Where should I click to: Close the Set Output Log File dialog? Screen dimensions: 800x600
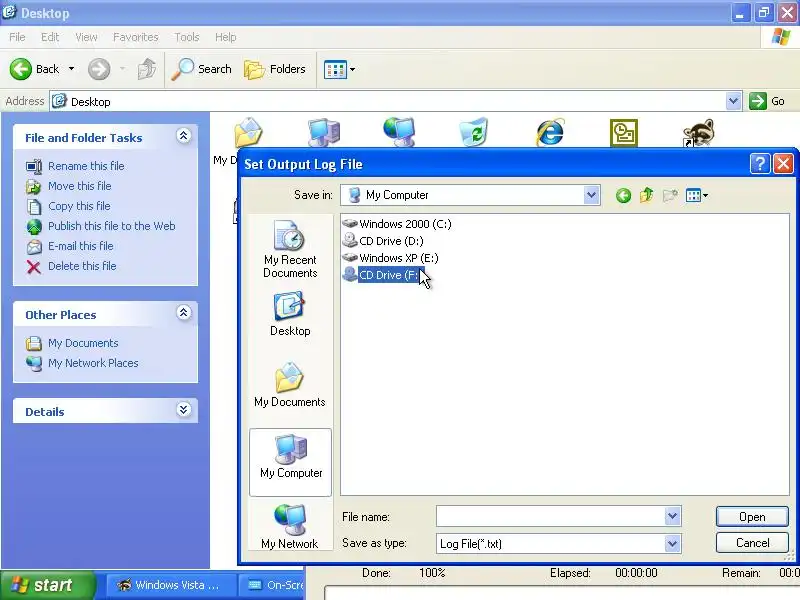(x=783, y=164)
